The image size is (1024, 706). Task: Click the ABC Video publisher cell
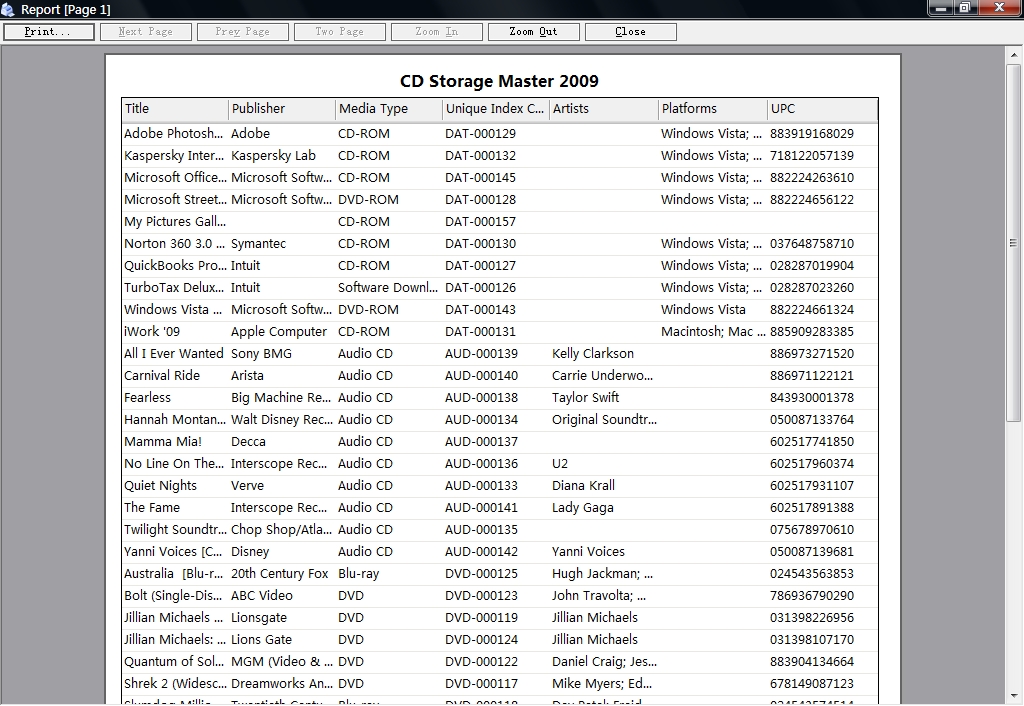pos(262,596)
